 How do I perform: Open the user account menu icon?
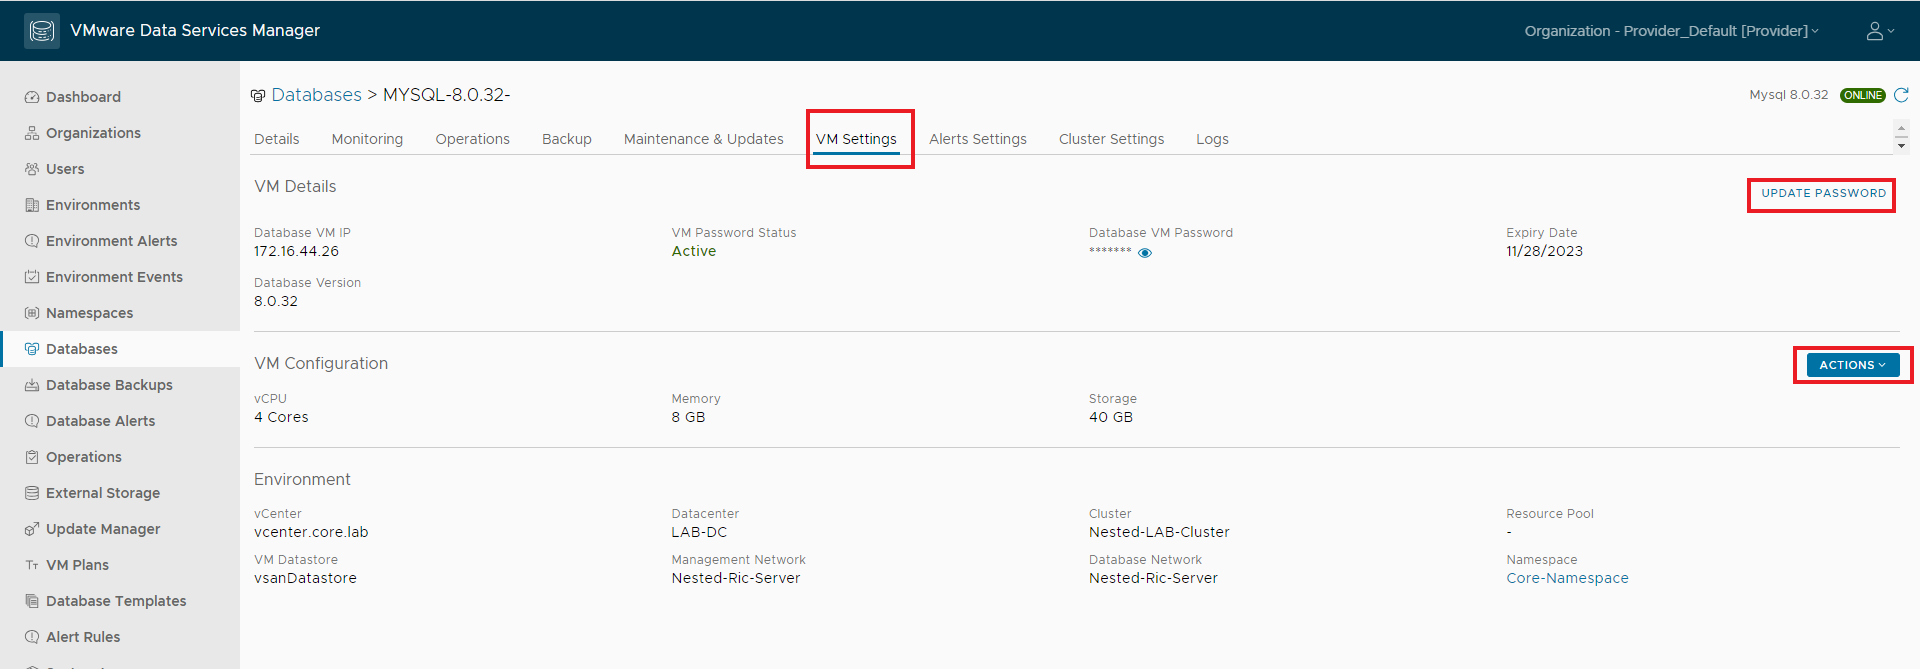1880,31
